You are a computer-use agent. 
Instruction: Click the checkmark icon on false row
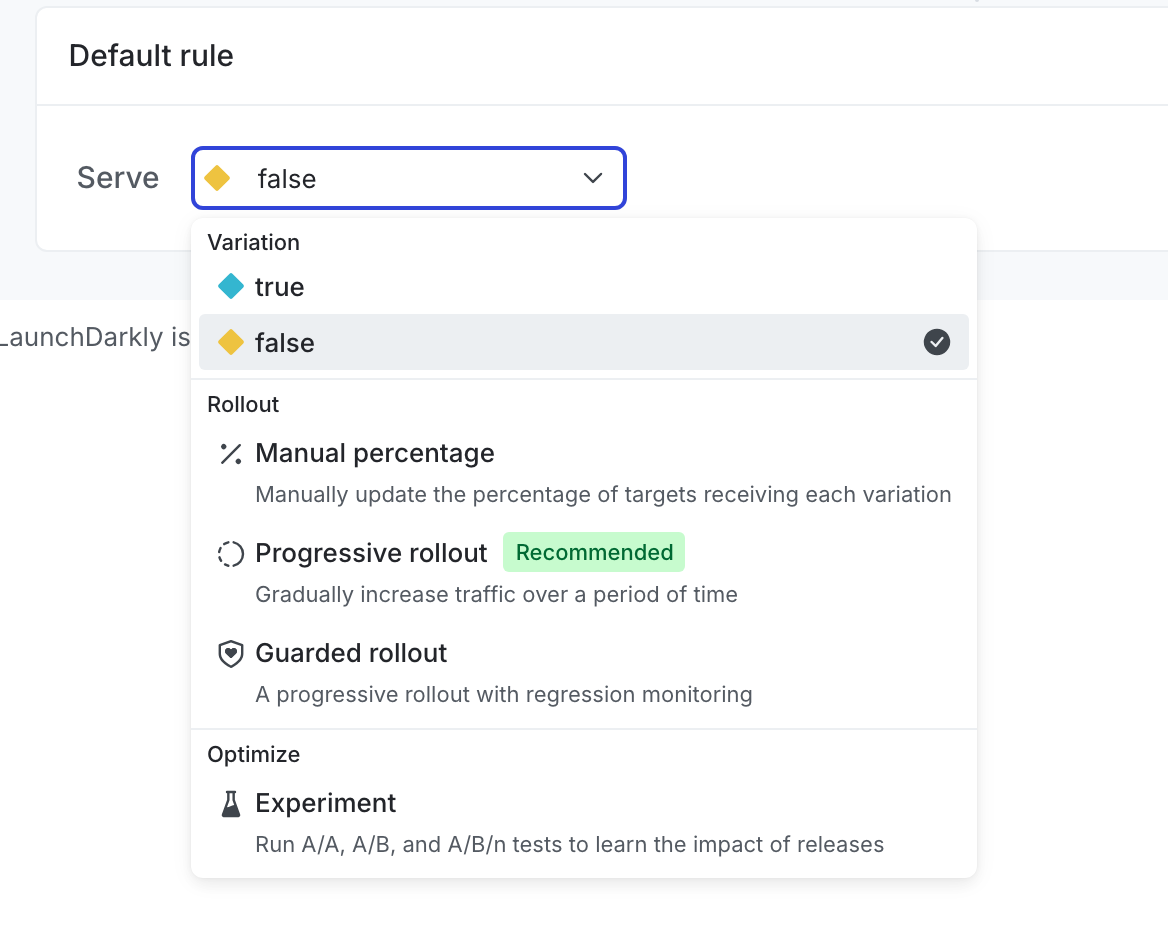point(936,342)
